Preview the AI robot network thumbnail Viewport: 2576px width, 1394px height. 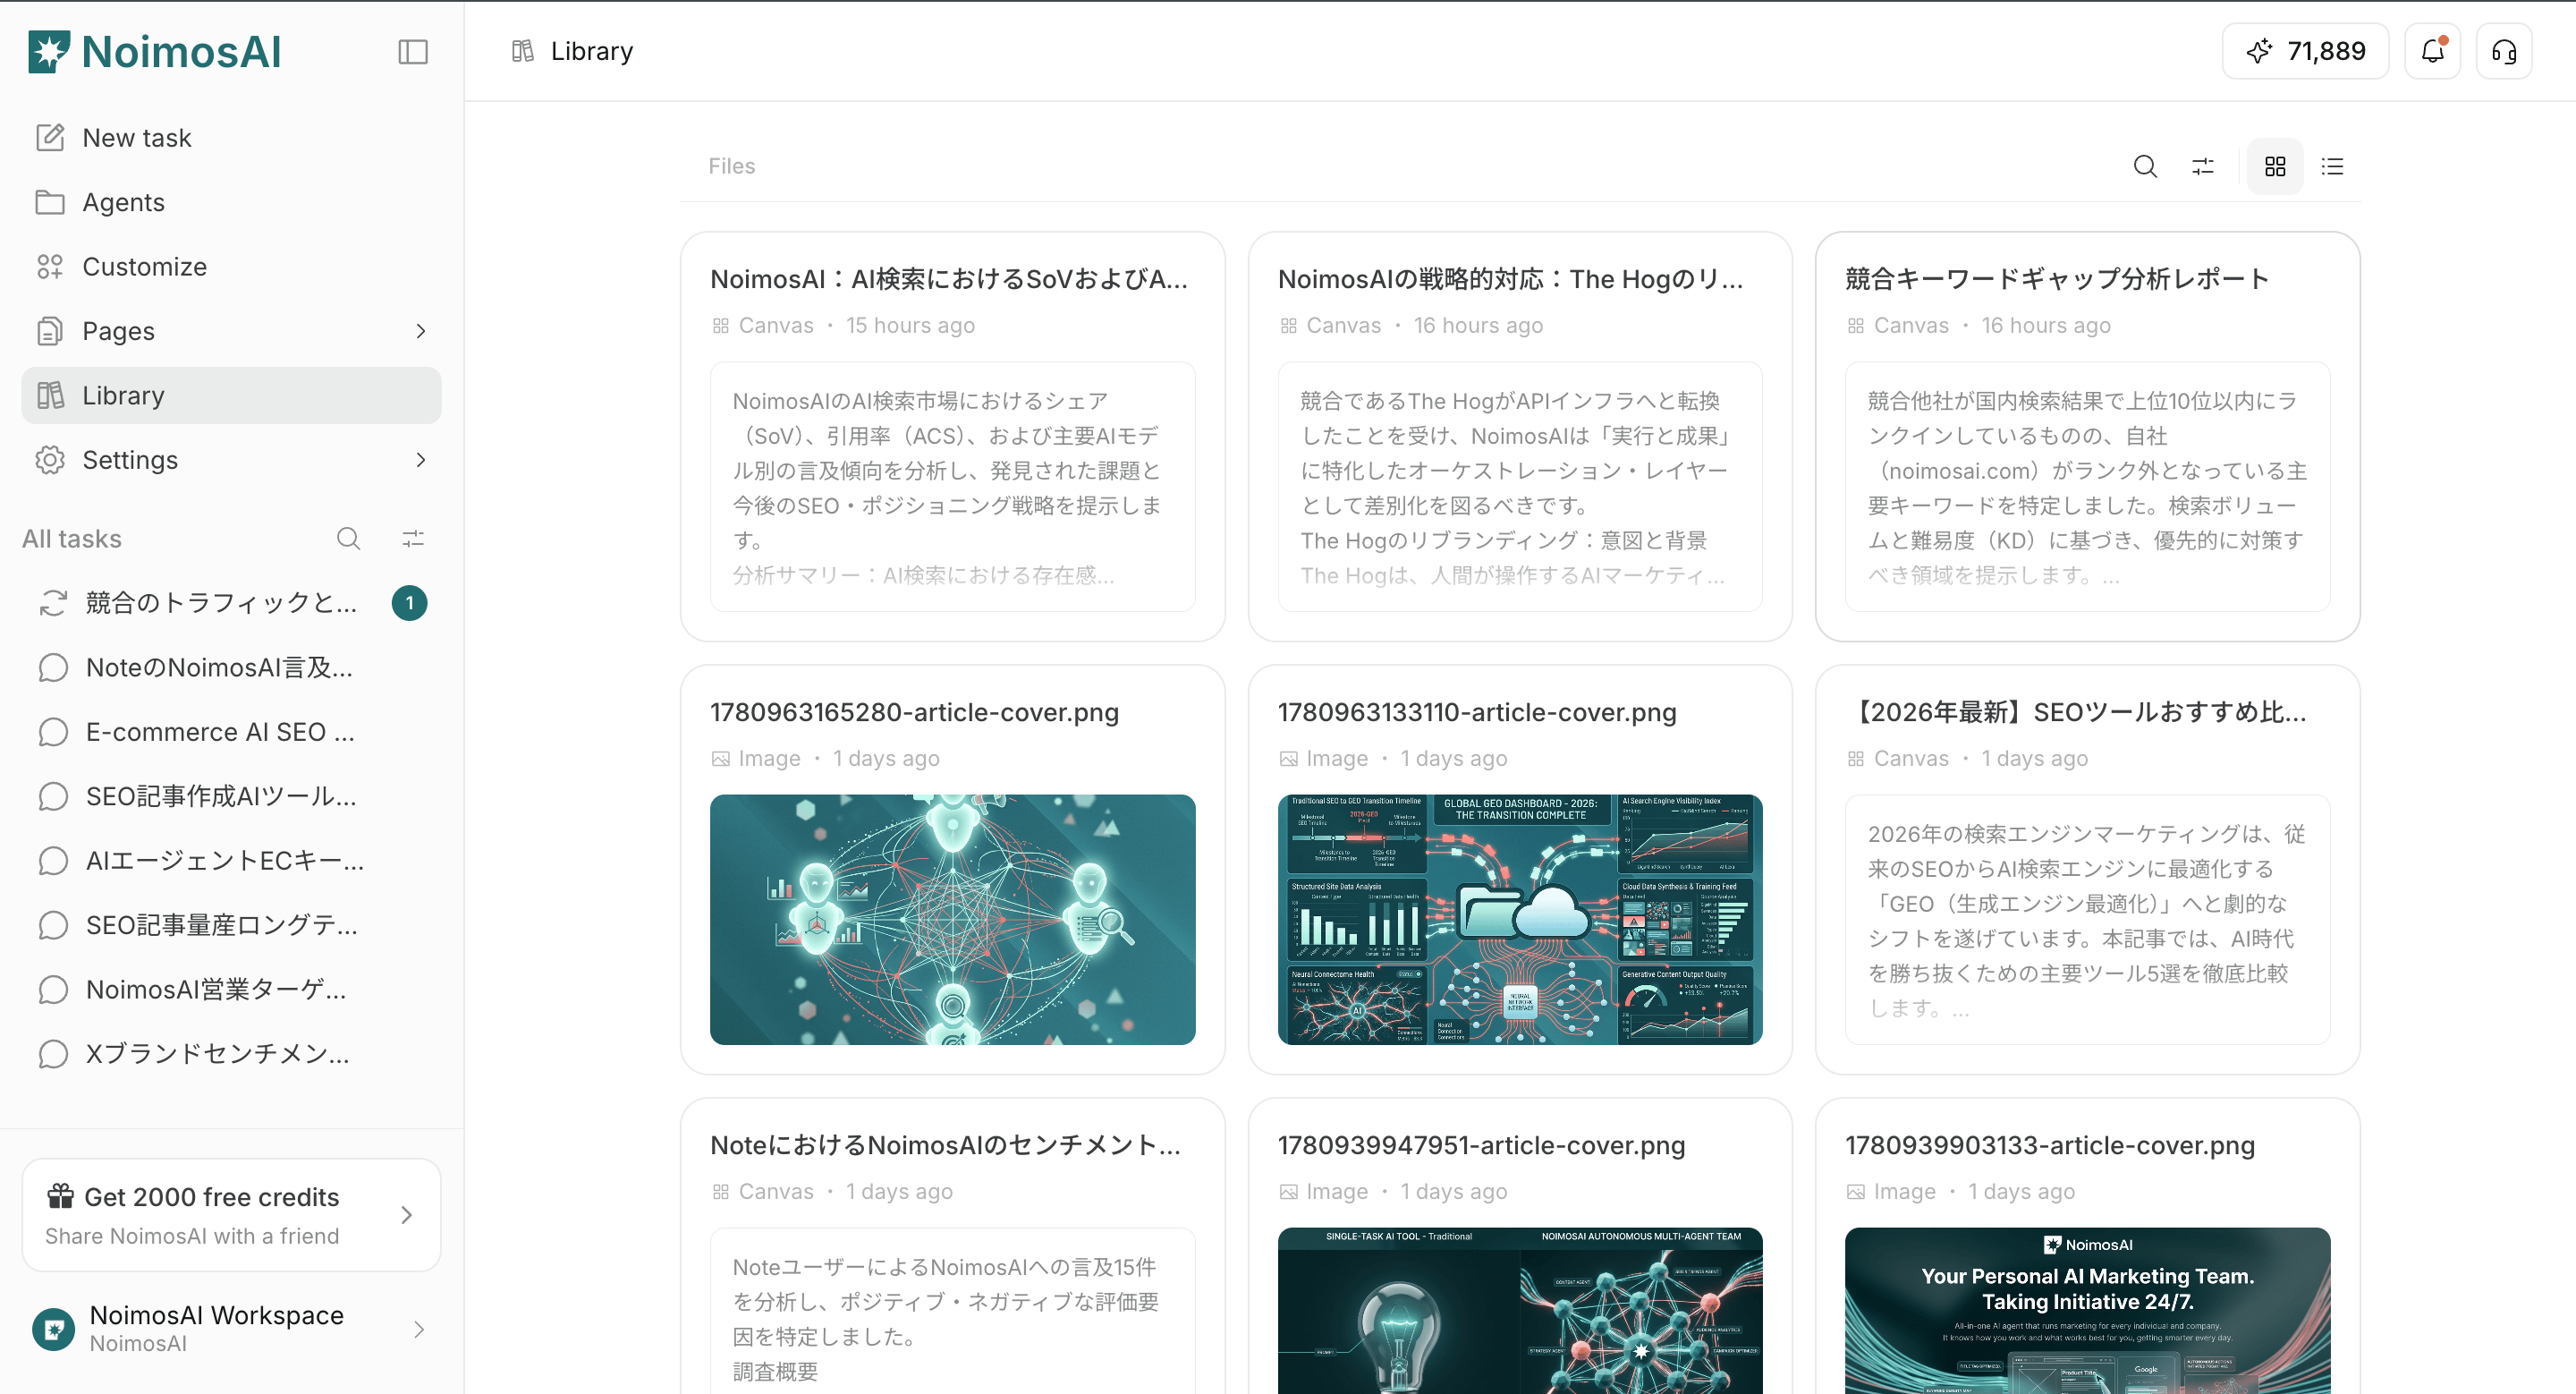(x=952, y=920)
